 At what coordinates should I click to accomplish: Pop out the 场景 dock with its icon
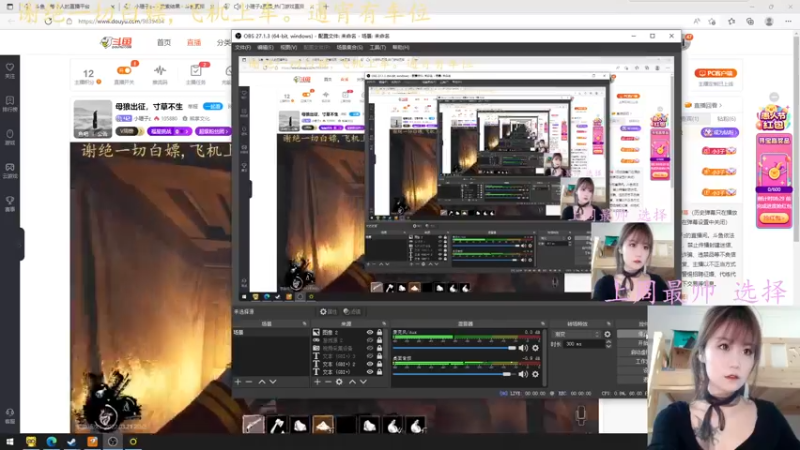click(305, 324)
